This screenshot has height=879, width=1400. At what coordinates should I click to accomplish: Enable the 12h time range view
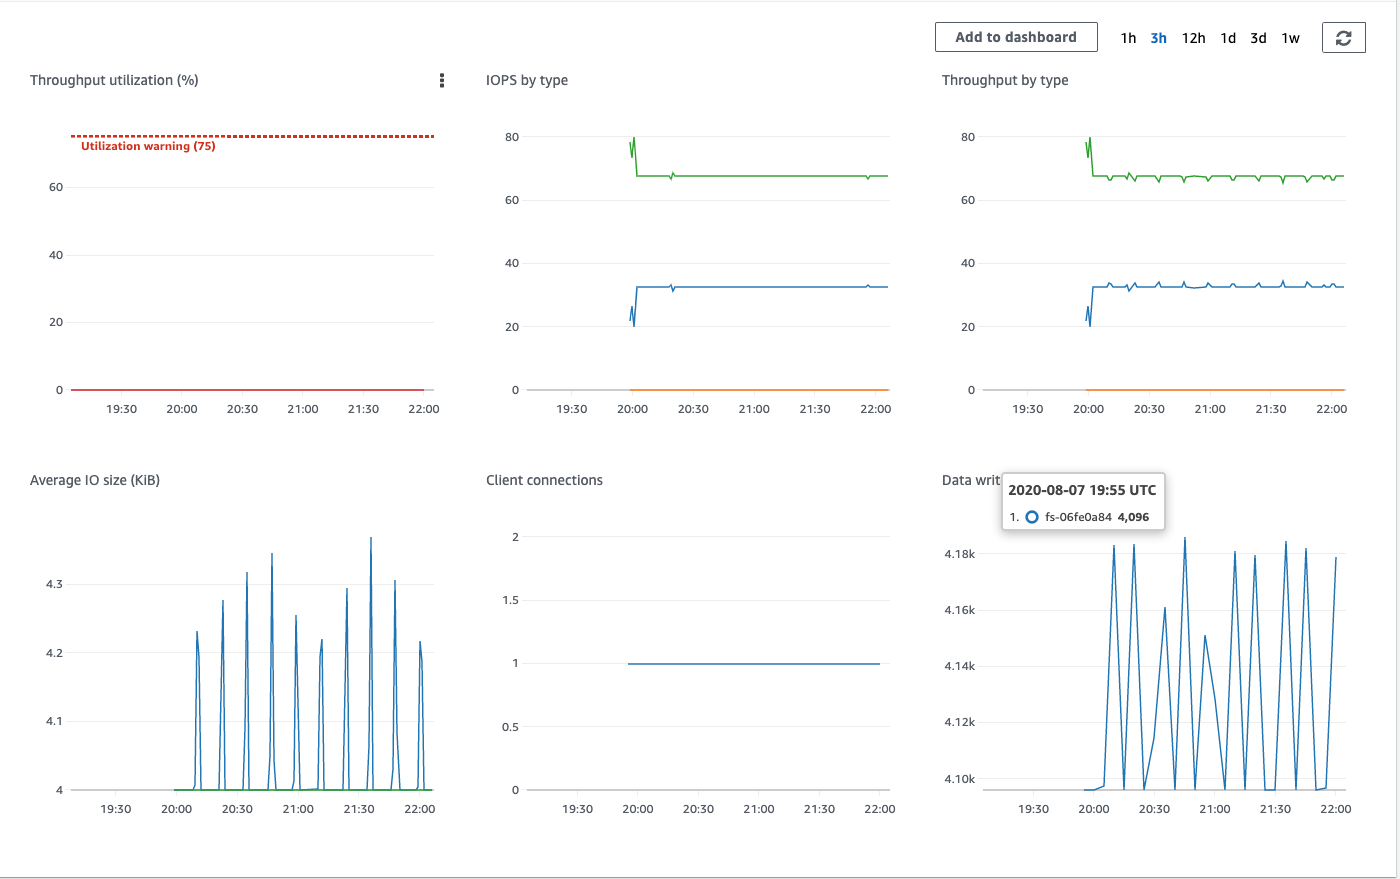(1193, 37)
